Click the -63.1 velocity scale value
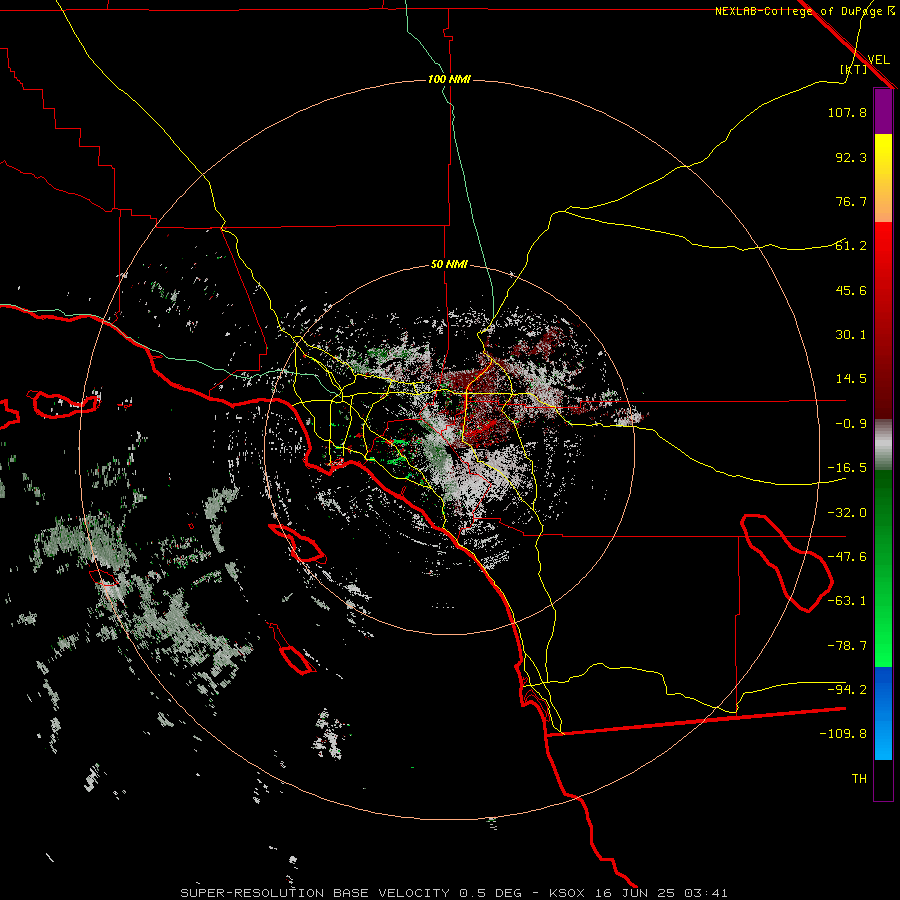 tap(847, 601)
